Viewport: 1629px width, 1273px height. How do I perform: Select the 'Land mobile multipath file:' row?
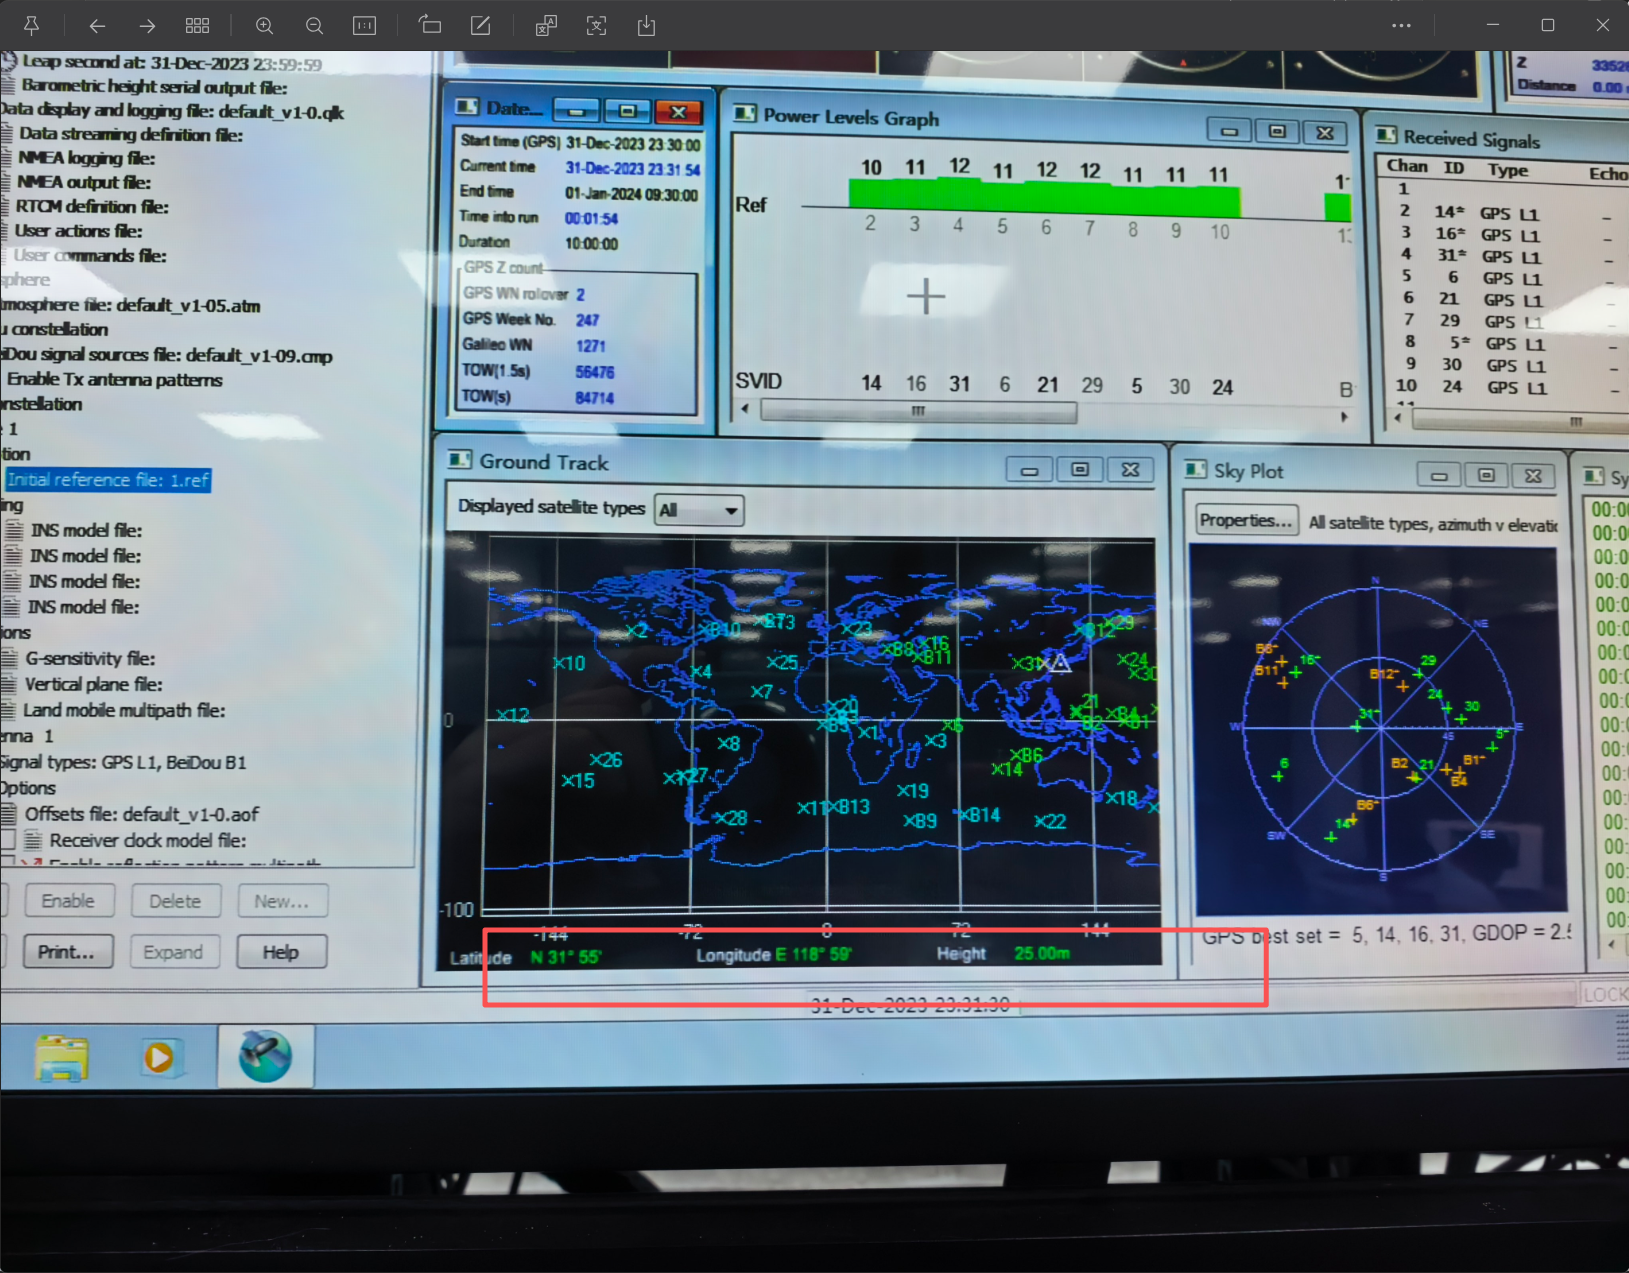pos(124,710)
